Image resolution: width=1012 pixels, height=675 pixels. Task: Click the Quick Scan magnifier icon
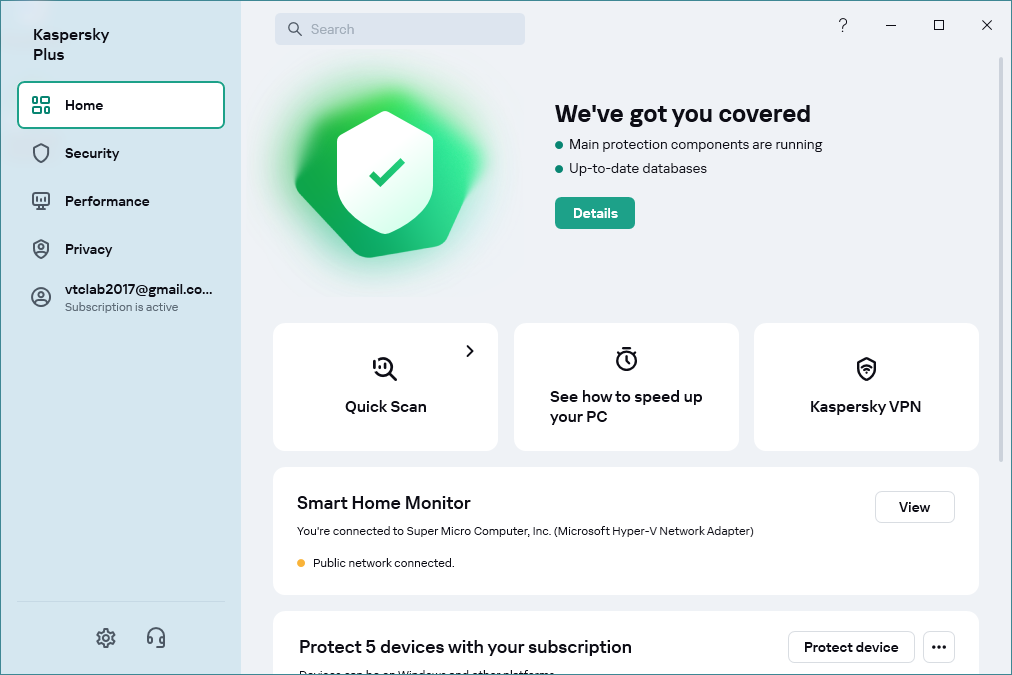pos(385,369)
